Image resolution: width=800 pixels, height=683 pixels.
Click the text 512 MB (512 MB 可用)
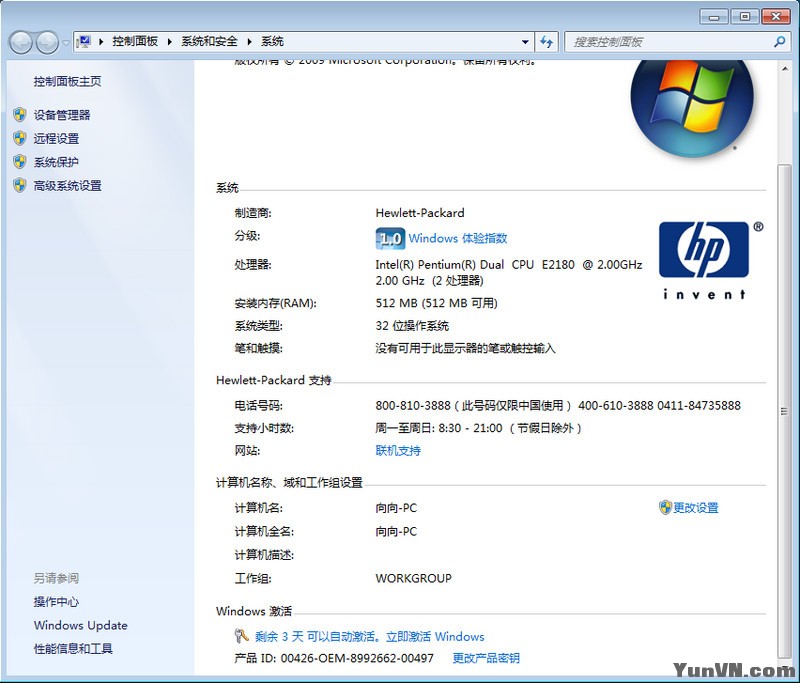pos(436,303)
